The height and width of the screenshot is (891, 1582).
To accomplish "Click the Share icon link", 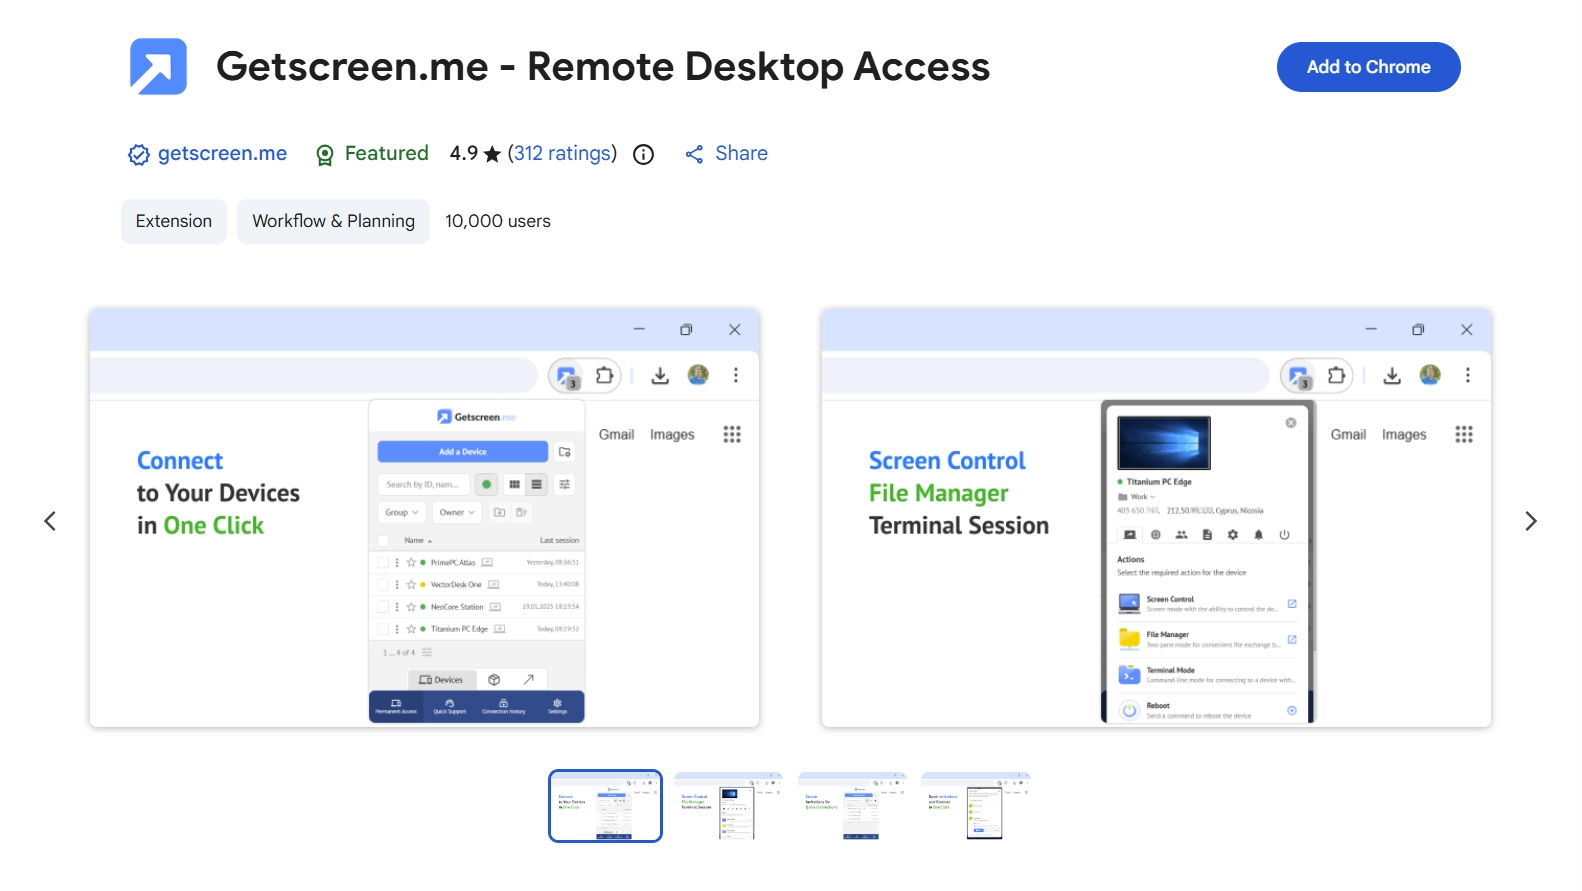I will [694, 154].
